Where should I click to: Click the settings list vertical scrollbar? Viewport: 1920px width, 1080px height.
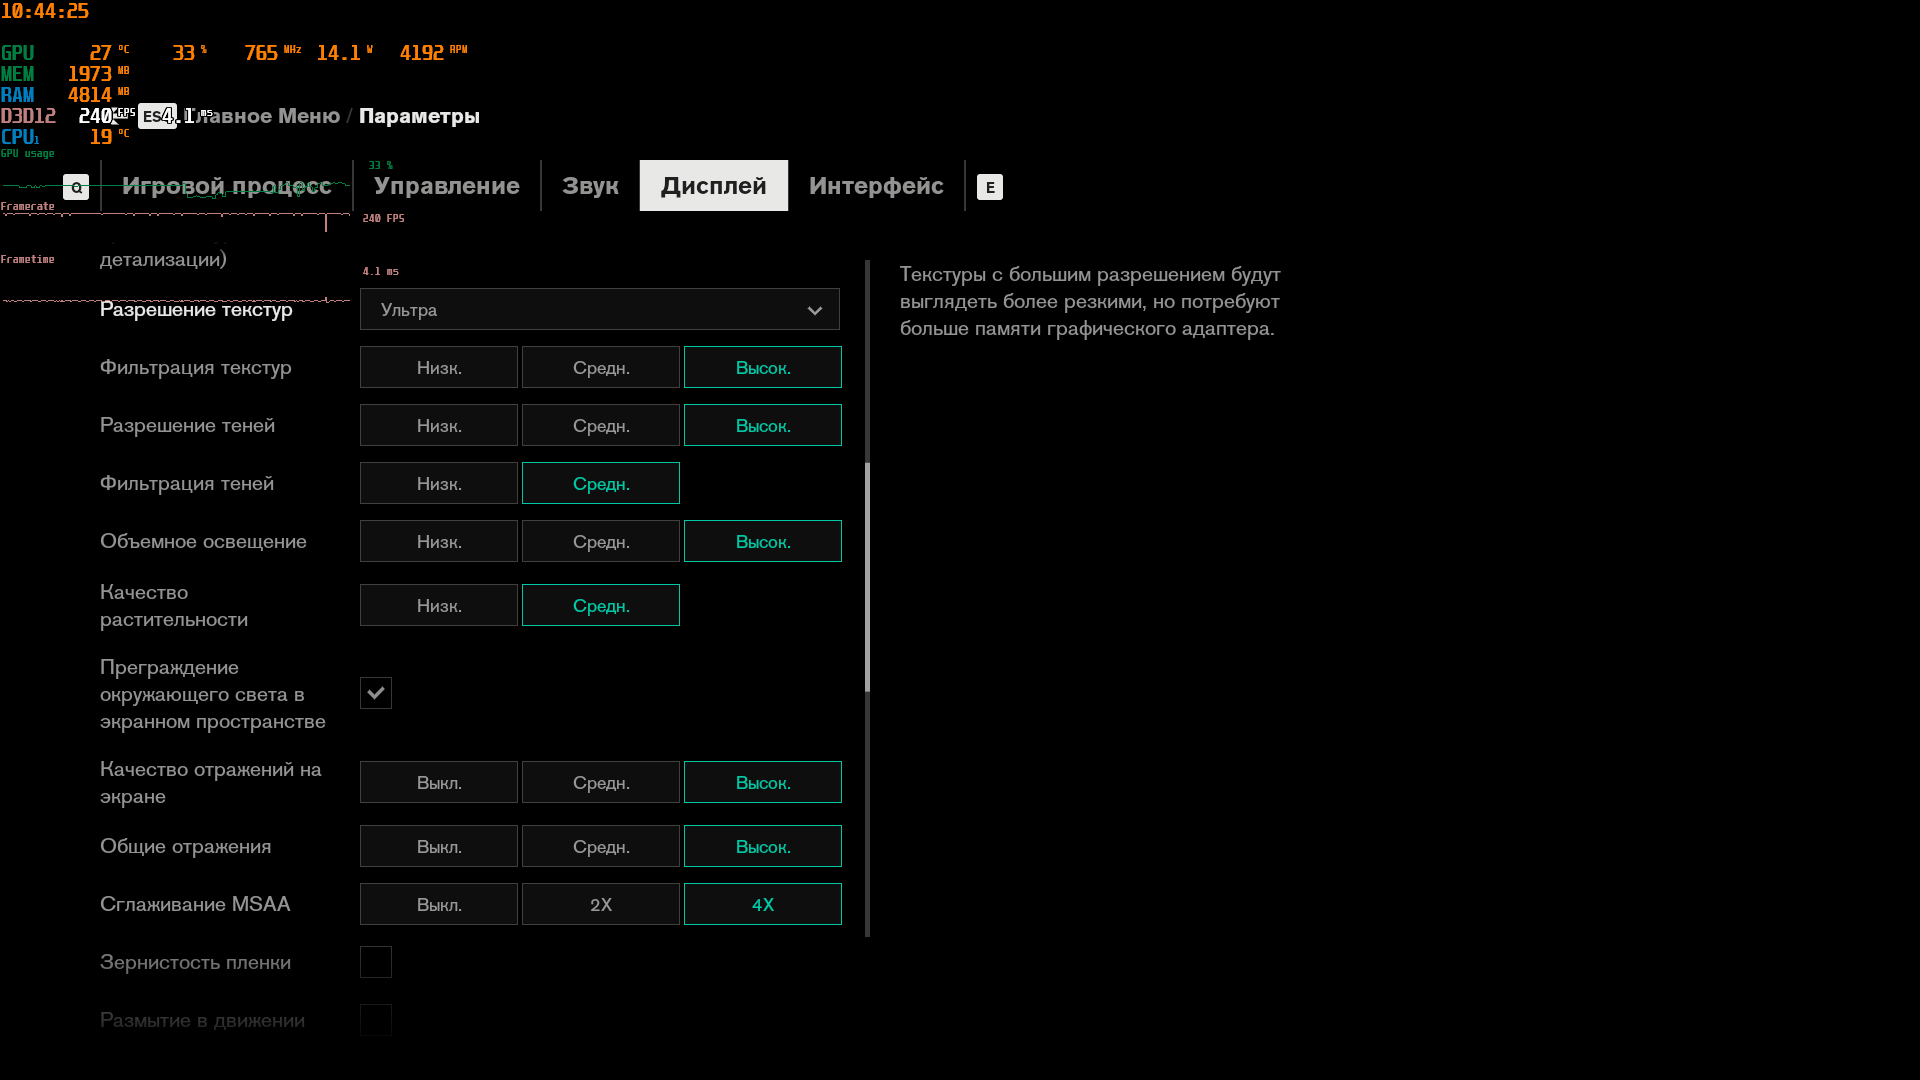867,576
